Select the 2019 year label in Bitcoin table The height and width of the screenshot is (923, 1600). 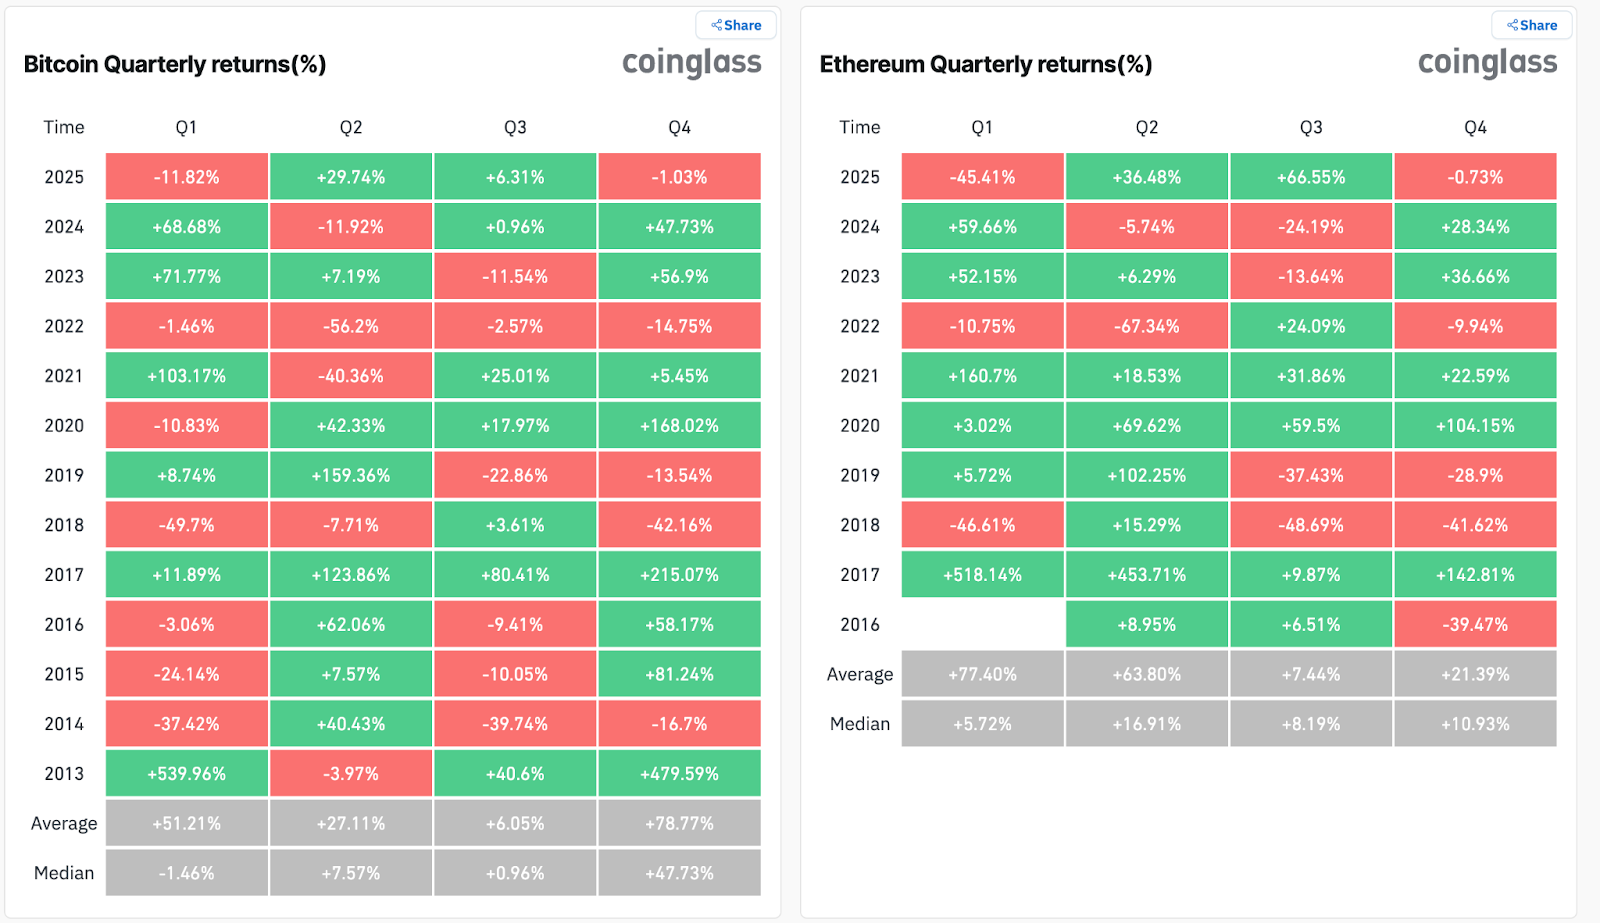(64, 476)
